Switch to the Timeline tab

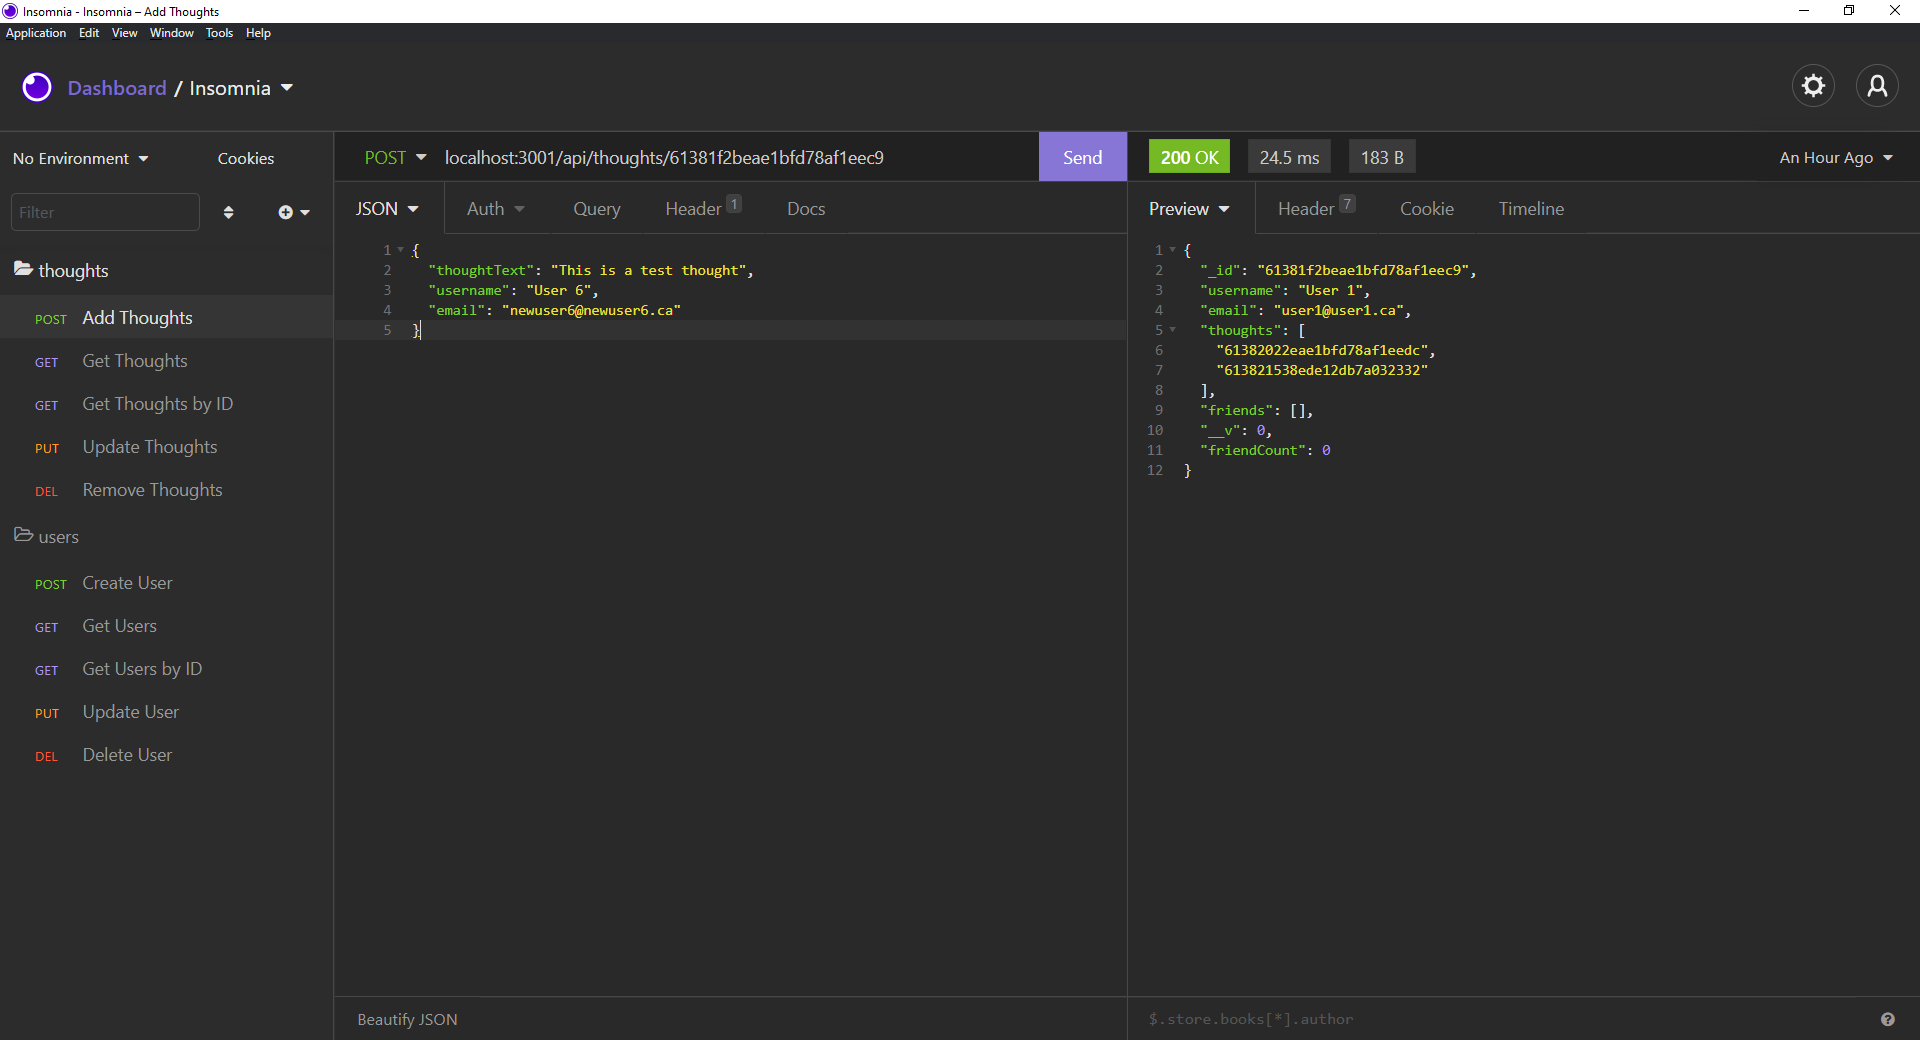point(1531,208)
